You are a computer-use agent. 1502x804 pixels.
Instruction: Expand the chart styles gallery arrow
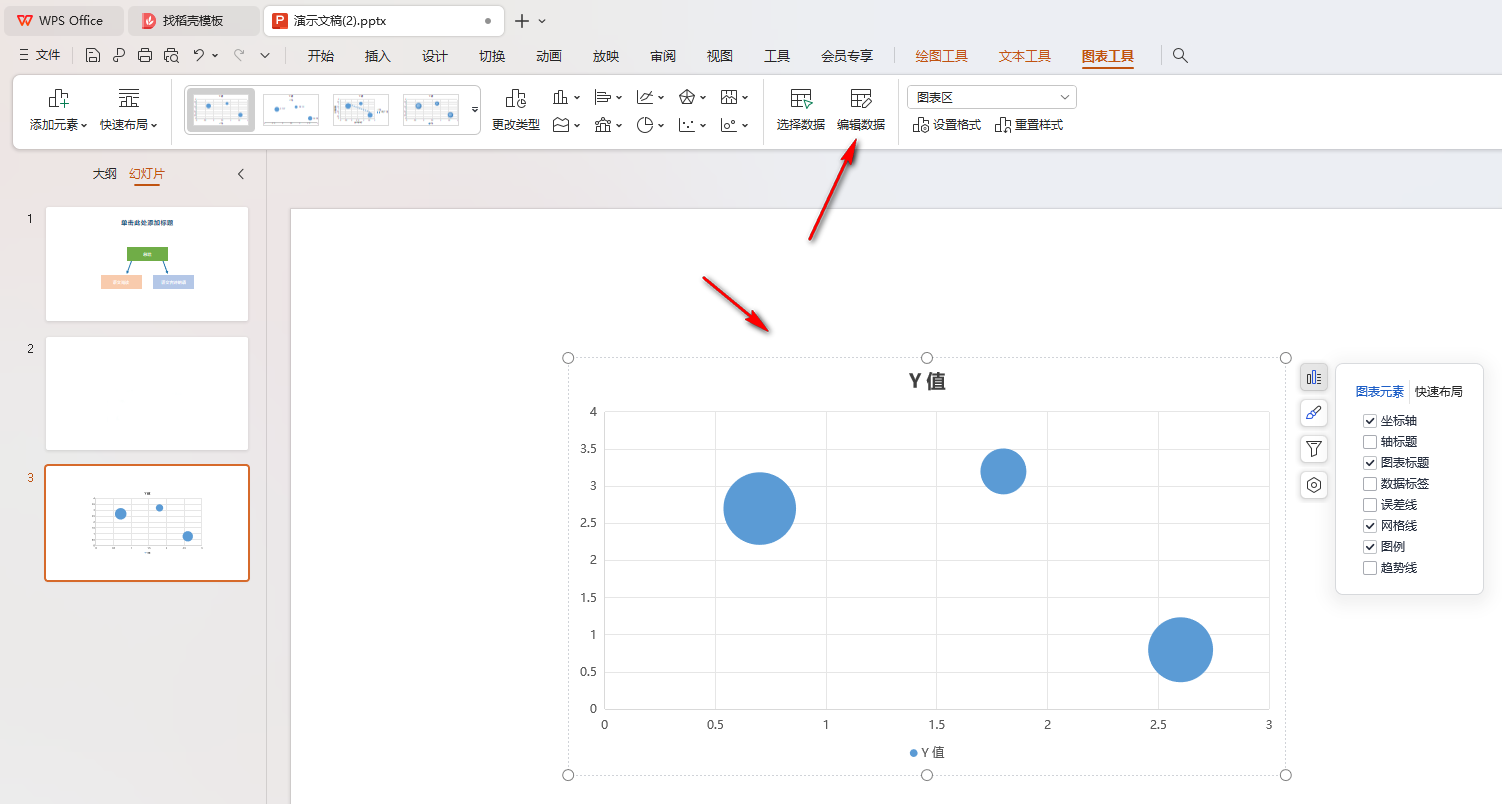[x=475, y=109]
